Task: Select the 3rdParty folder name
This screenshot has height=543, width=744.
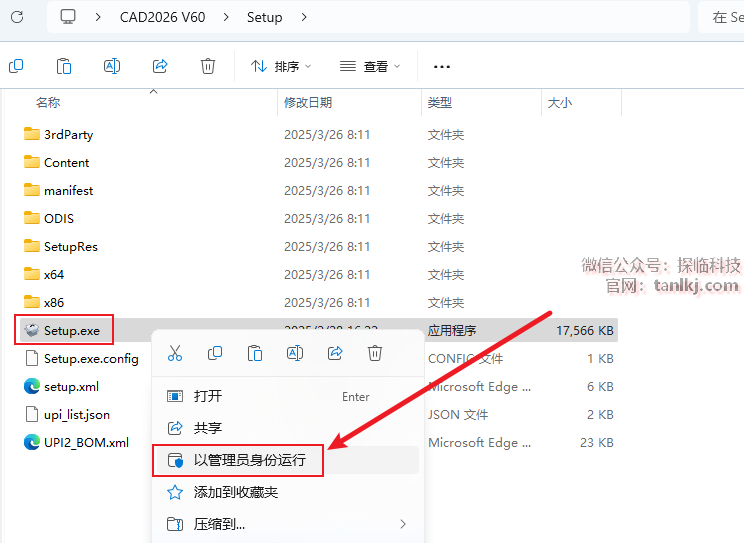Action: (x=68, y=134)
